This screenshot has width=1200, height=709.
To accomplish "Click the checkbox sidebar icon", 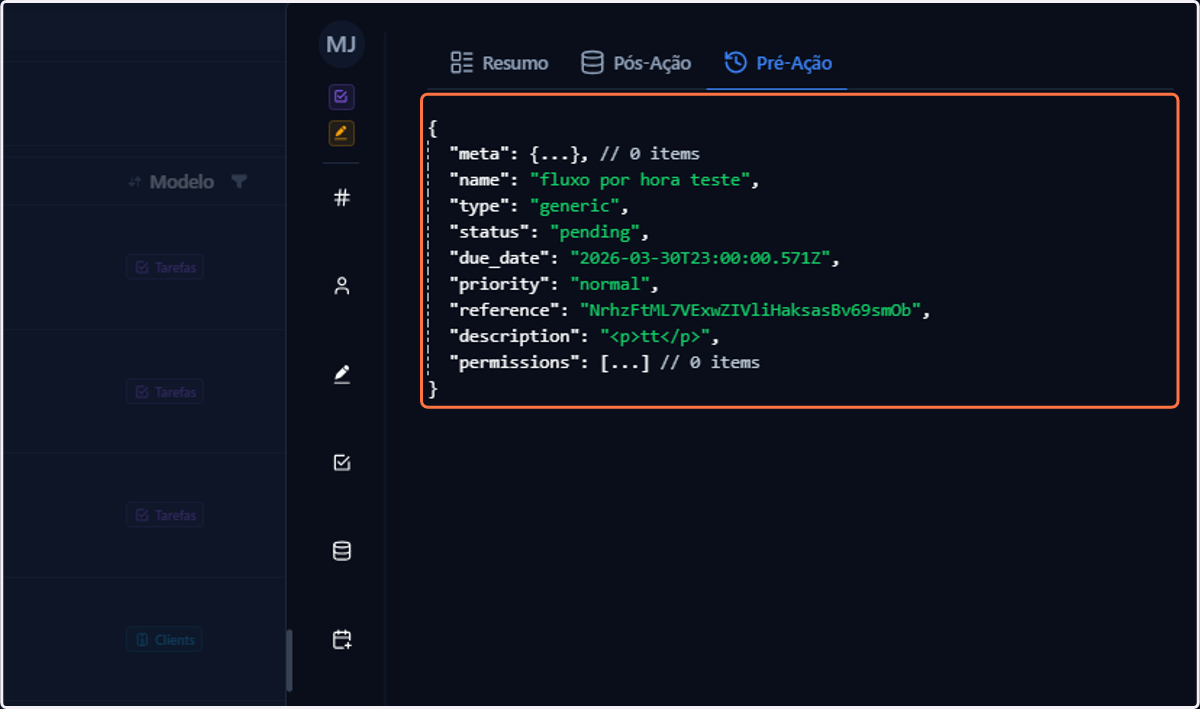I will (x=342, y=463).
